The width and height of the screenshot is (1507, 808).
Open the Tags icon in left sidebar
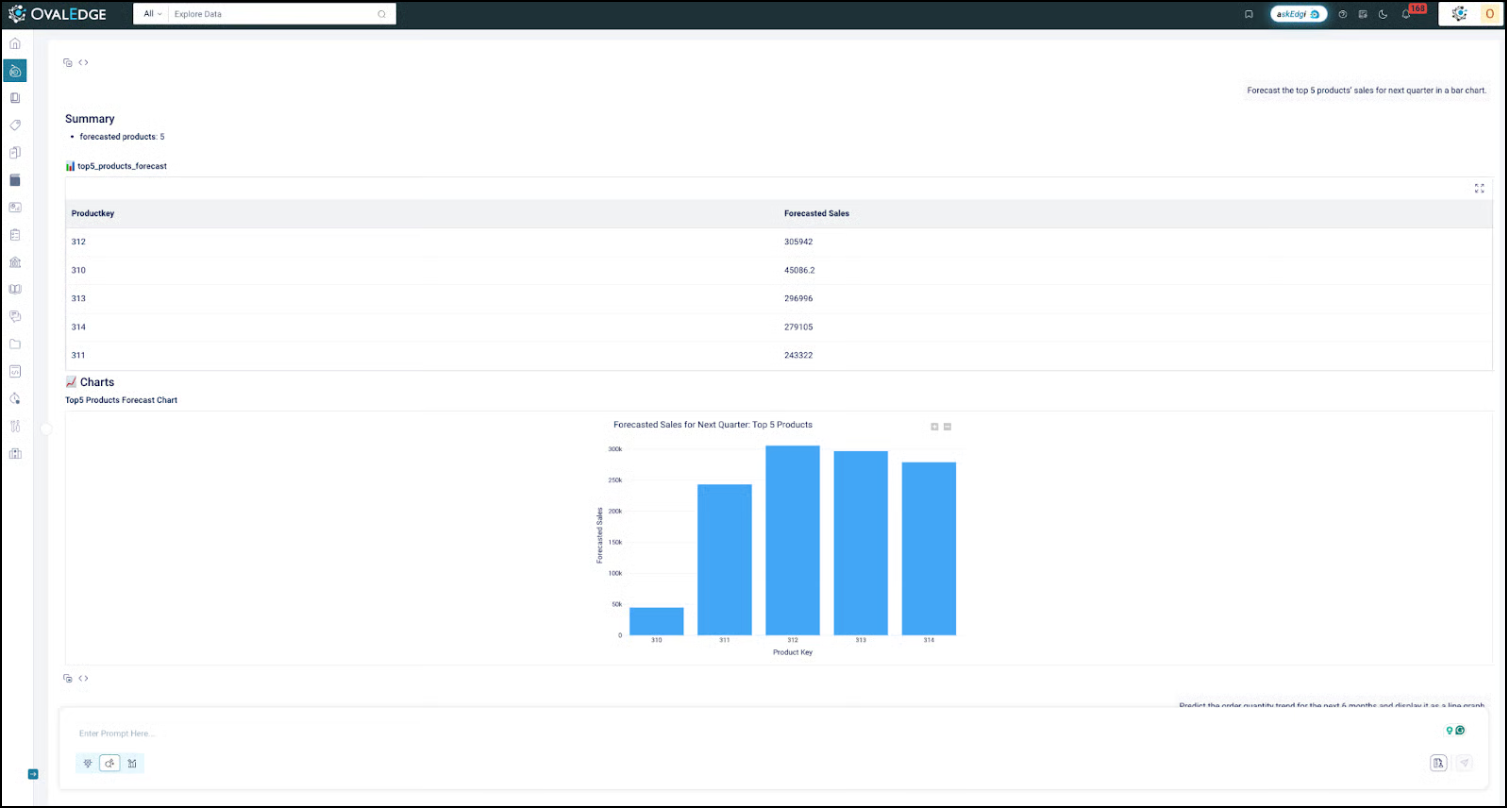15,125
